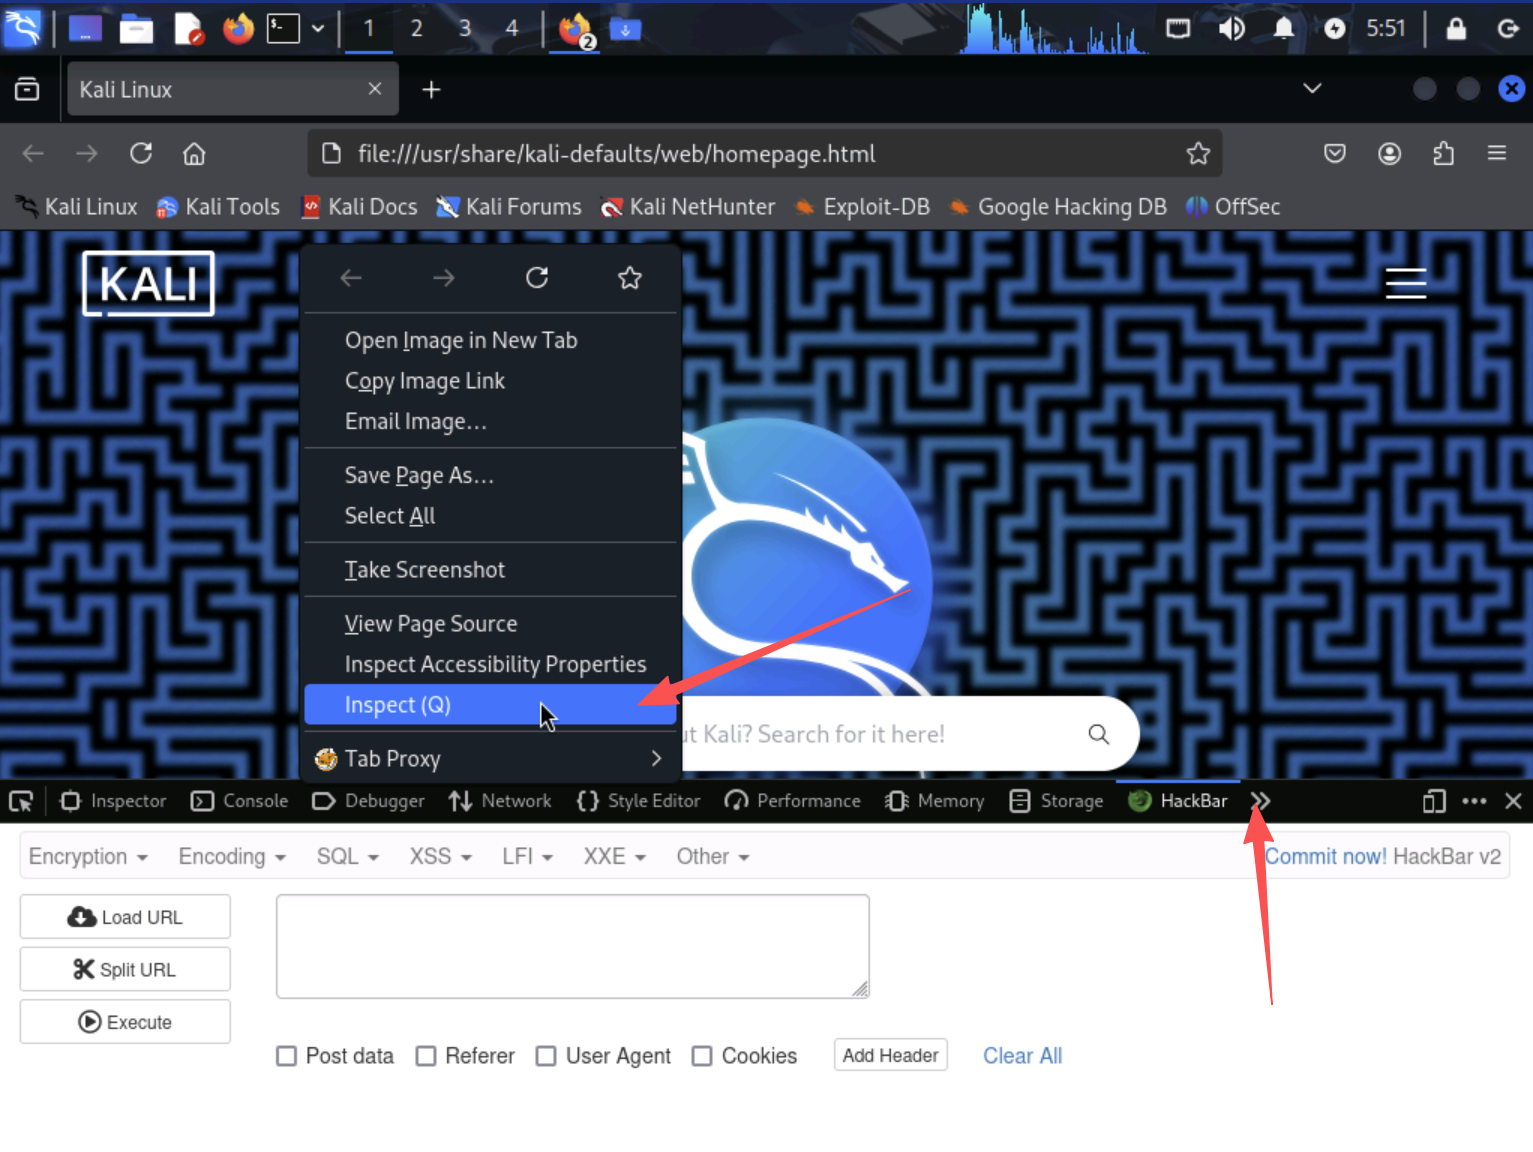Choose Inspect Accessibility Properties

click(x=490, y=664)
